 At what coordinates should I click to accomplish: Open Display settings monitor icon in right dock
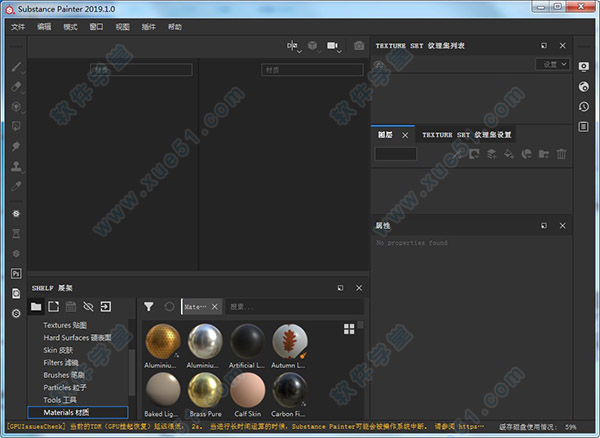[x=584, y=67]
